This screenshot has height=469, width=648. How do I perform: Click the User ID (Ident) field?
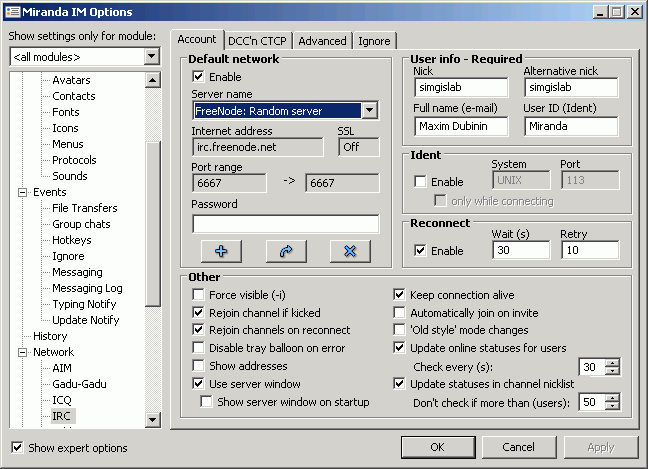pos(571,126)
